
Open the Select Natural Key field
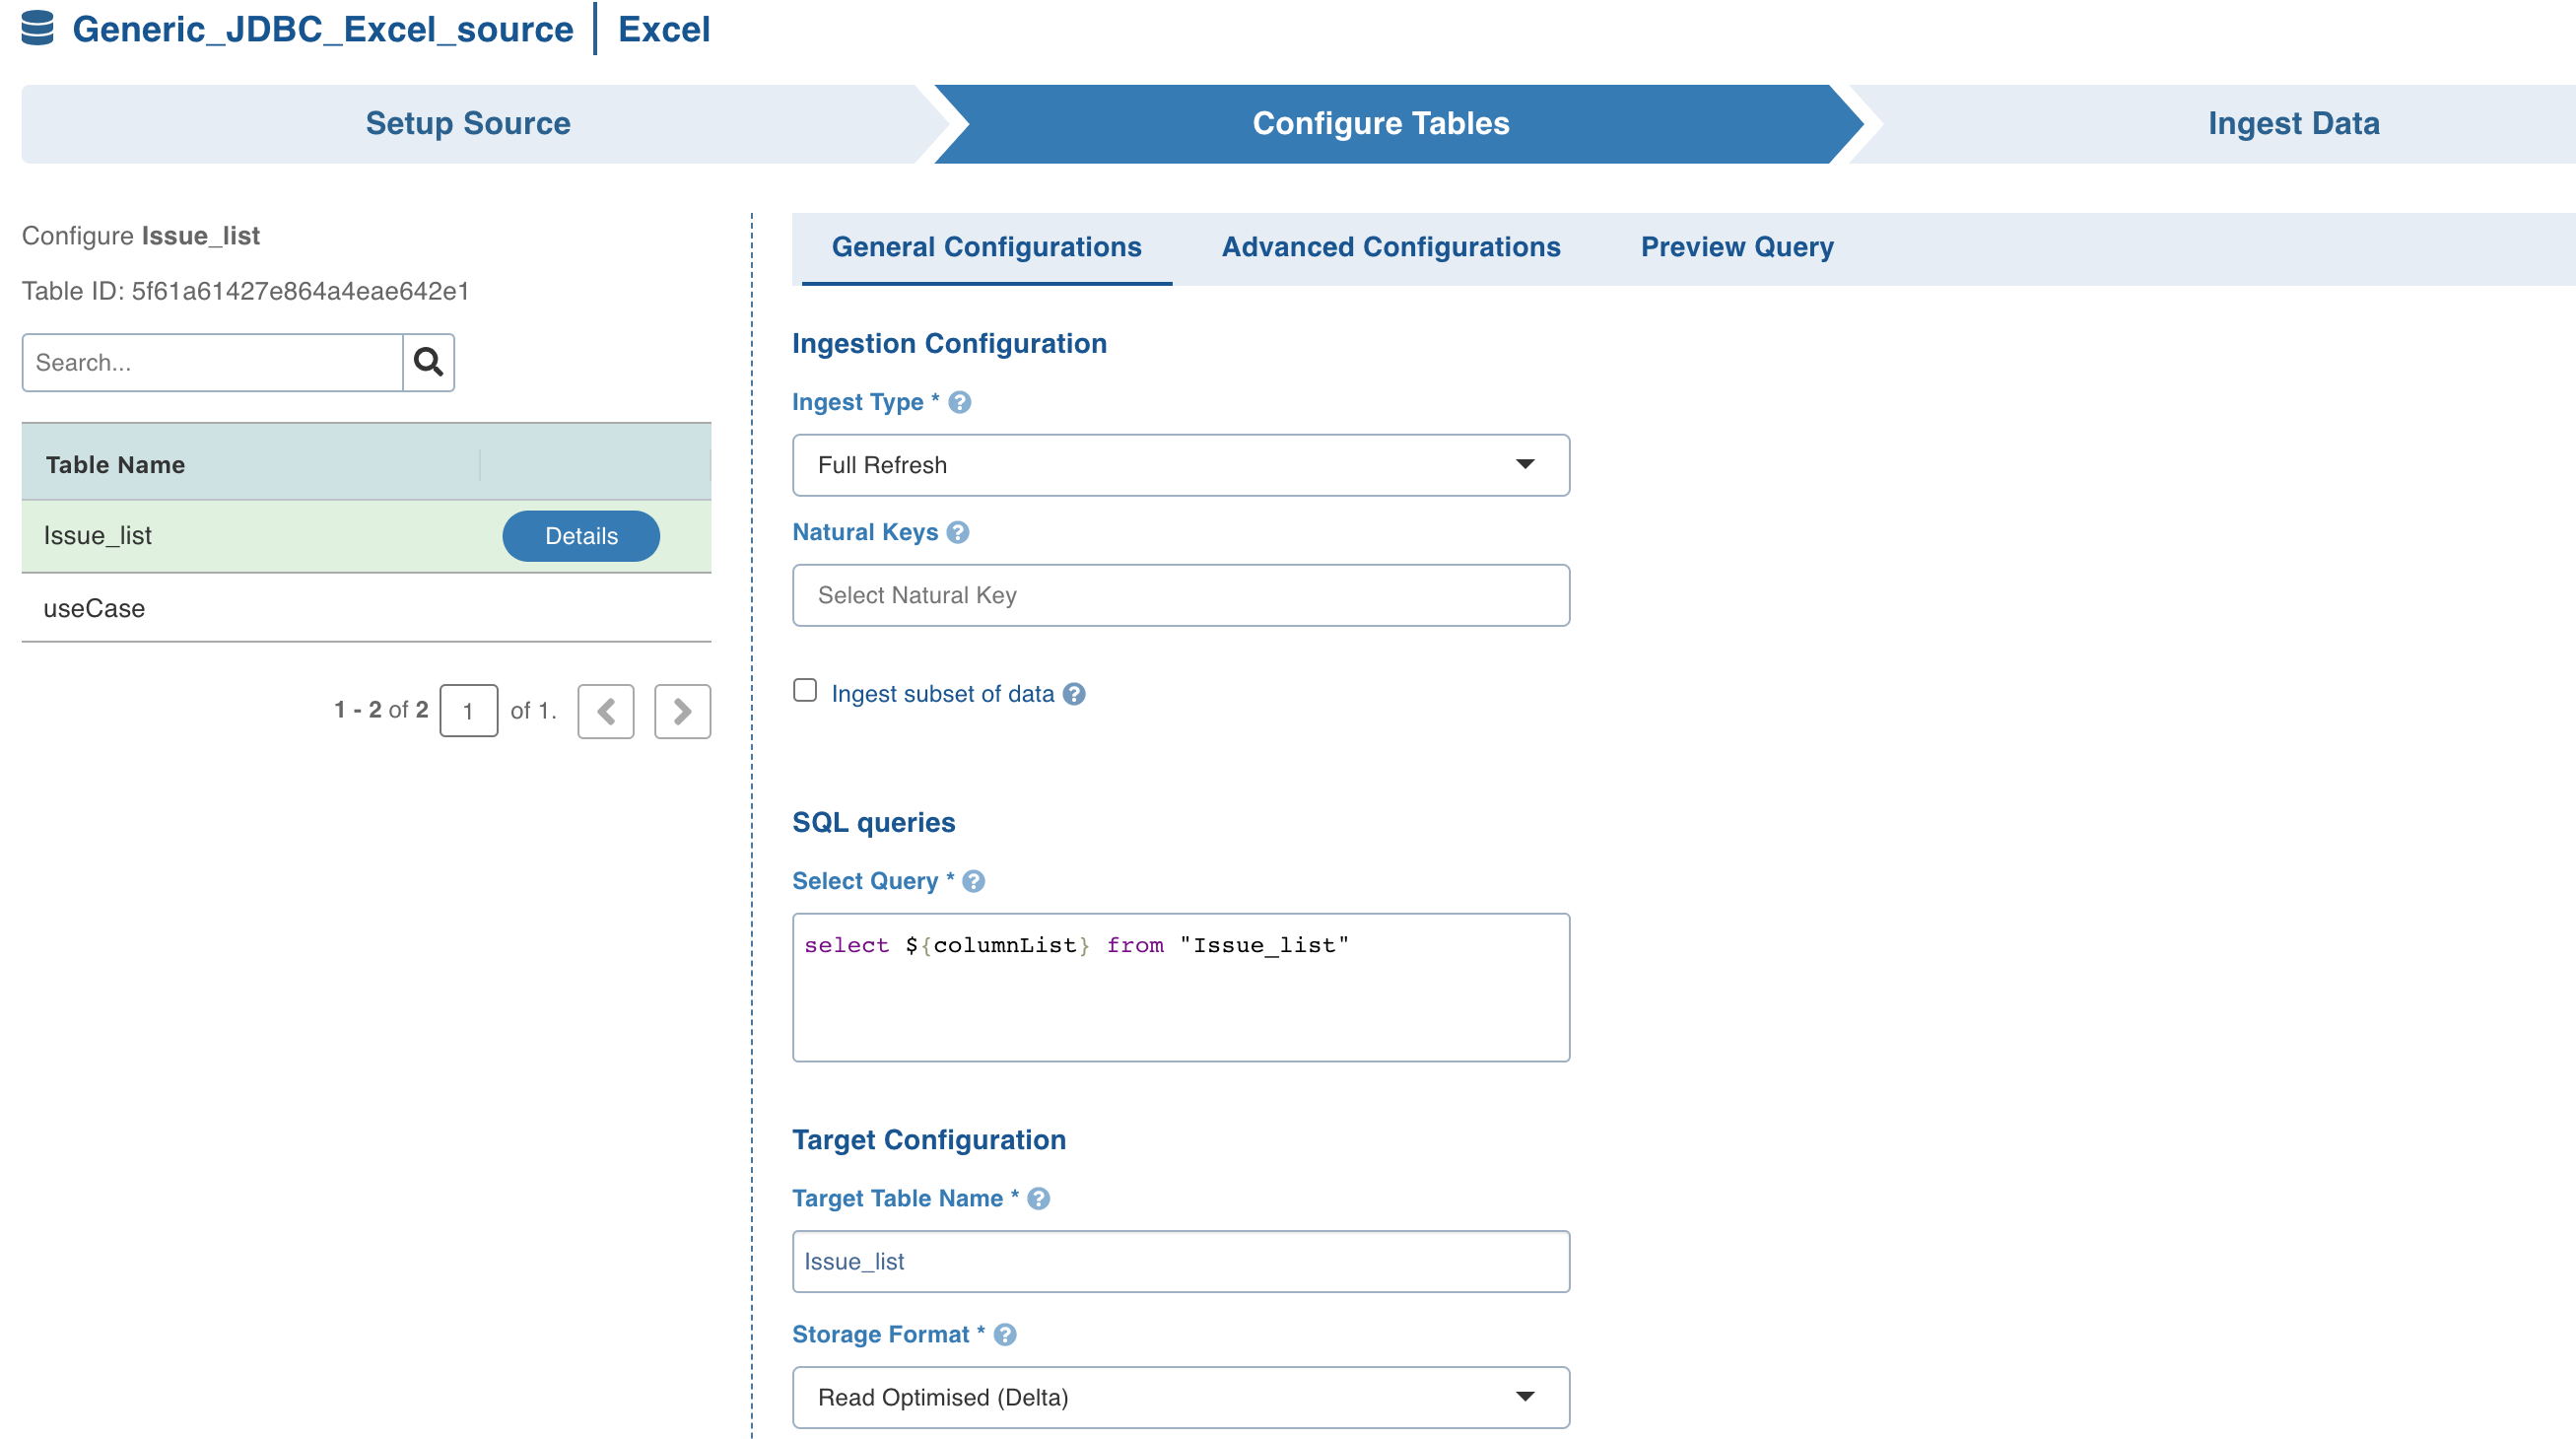[x=1180, y=595]
